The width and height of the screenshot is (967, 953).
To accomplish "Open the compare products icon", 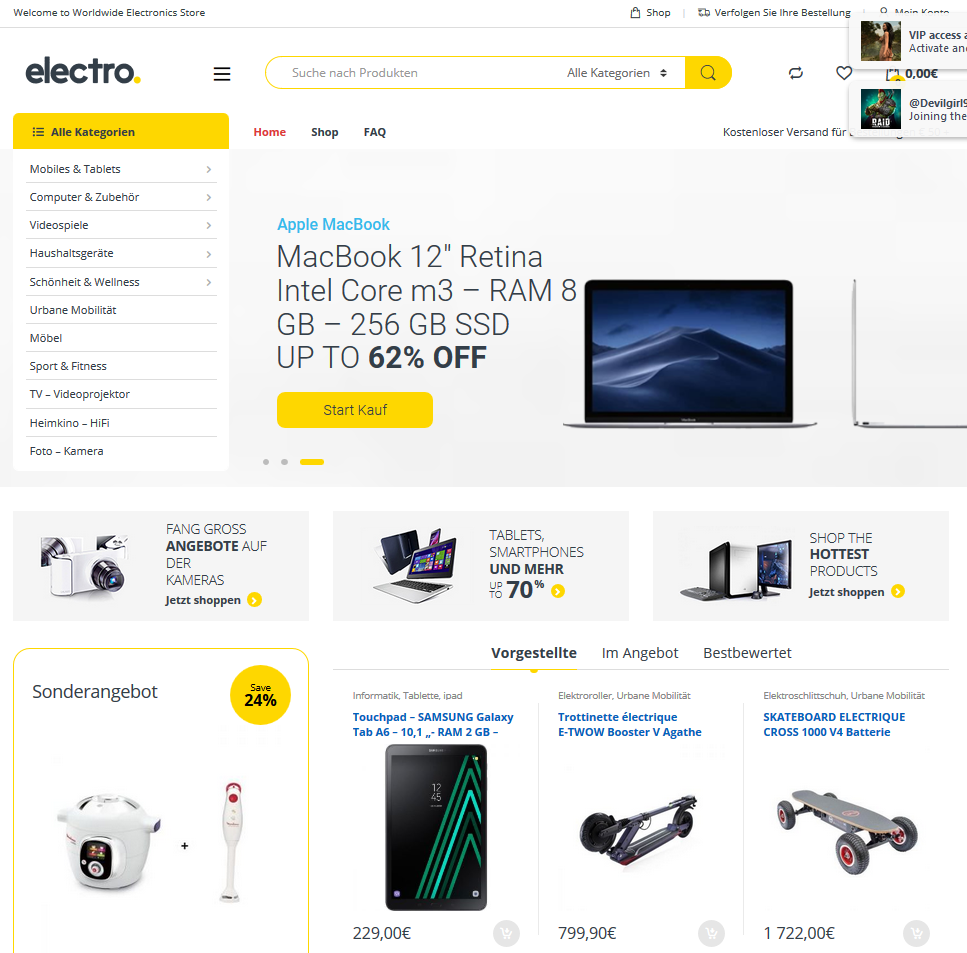I will click(796, 73).
